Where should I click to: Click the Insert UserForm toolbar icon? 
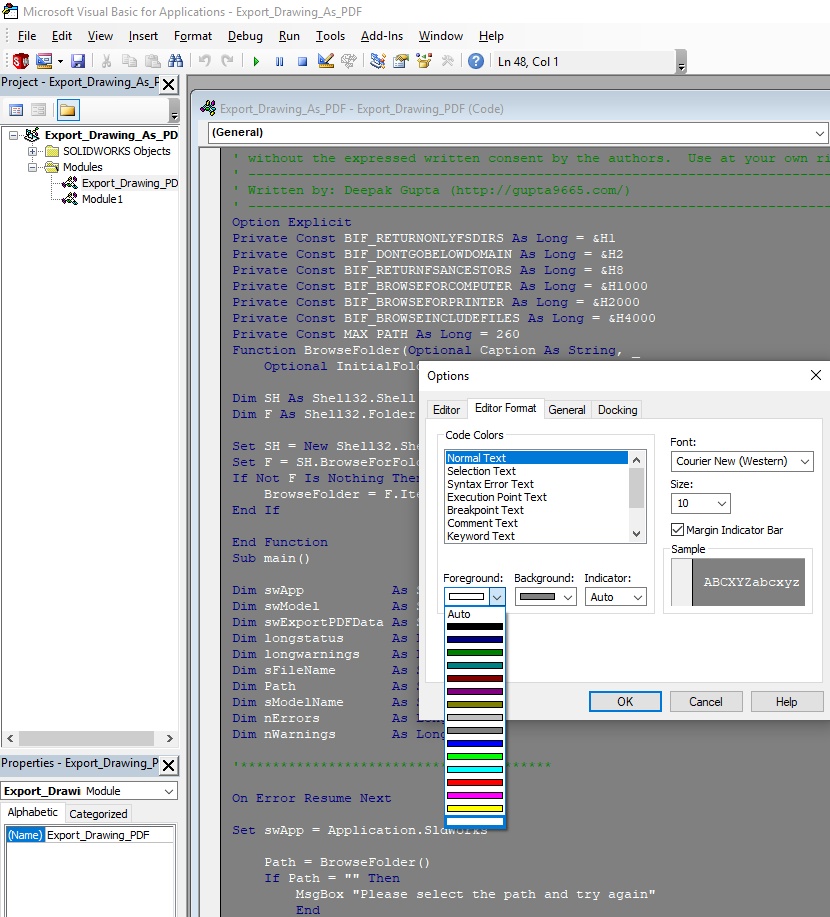point(44,61)
